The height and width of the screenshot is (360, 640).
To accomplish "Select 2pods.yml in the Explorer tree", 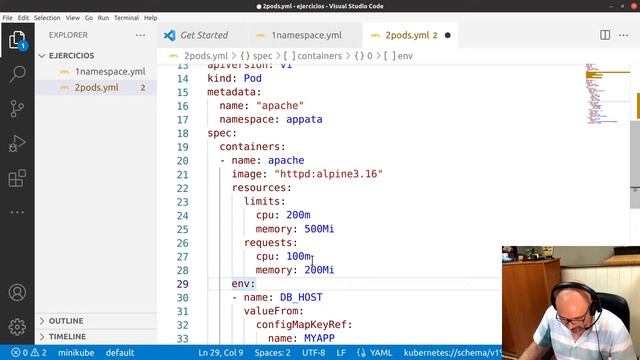I will click(x=96, y=88).
